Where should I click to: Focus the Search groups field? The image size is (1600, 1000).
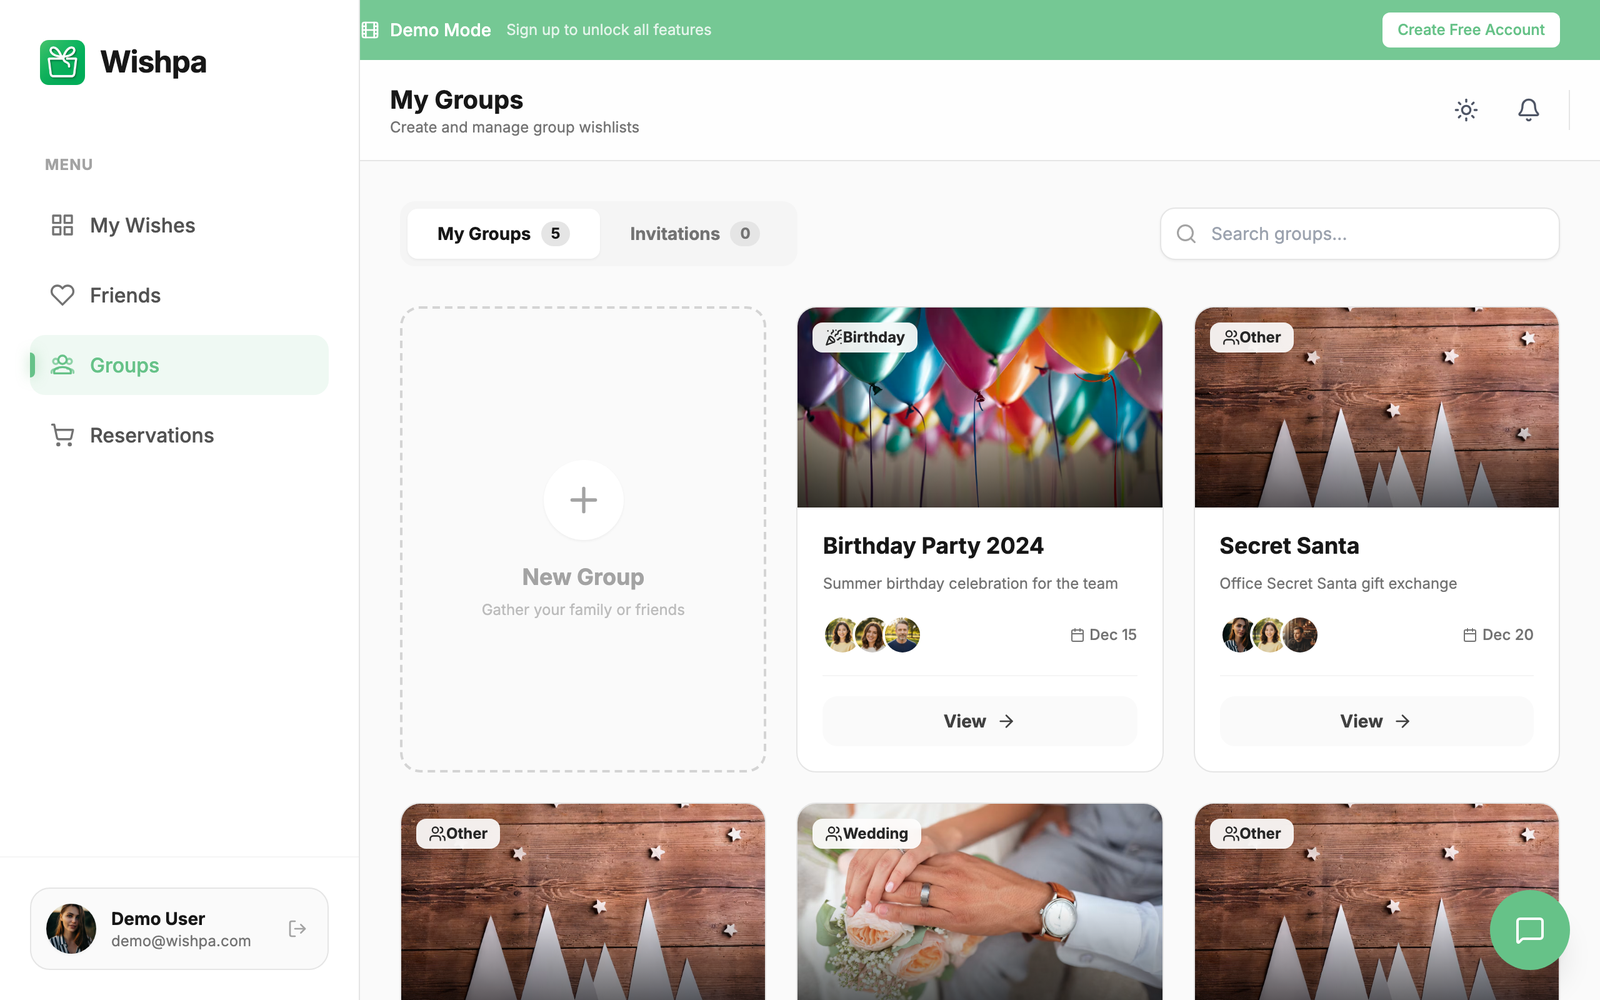point(1360,234)
